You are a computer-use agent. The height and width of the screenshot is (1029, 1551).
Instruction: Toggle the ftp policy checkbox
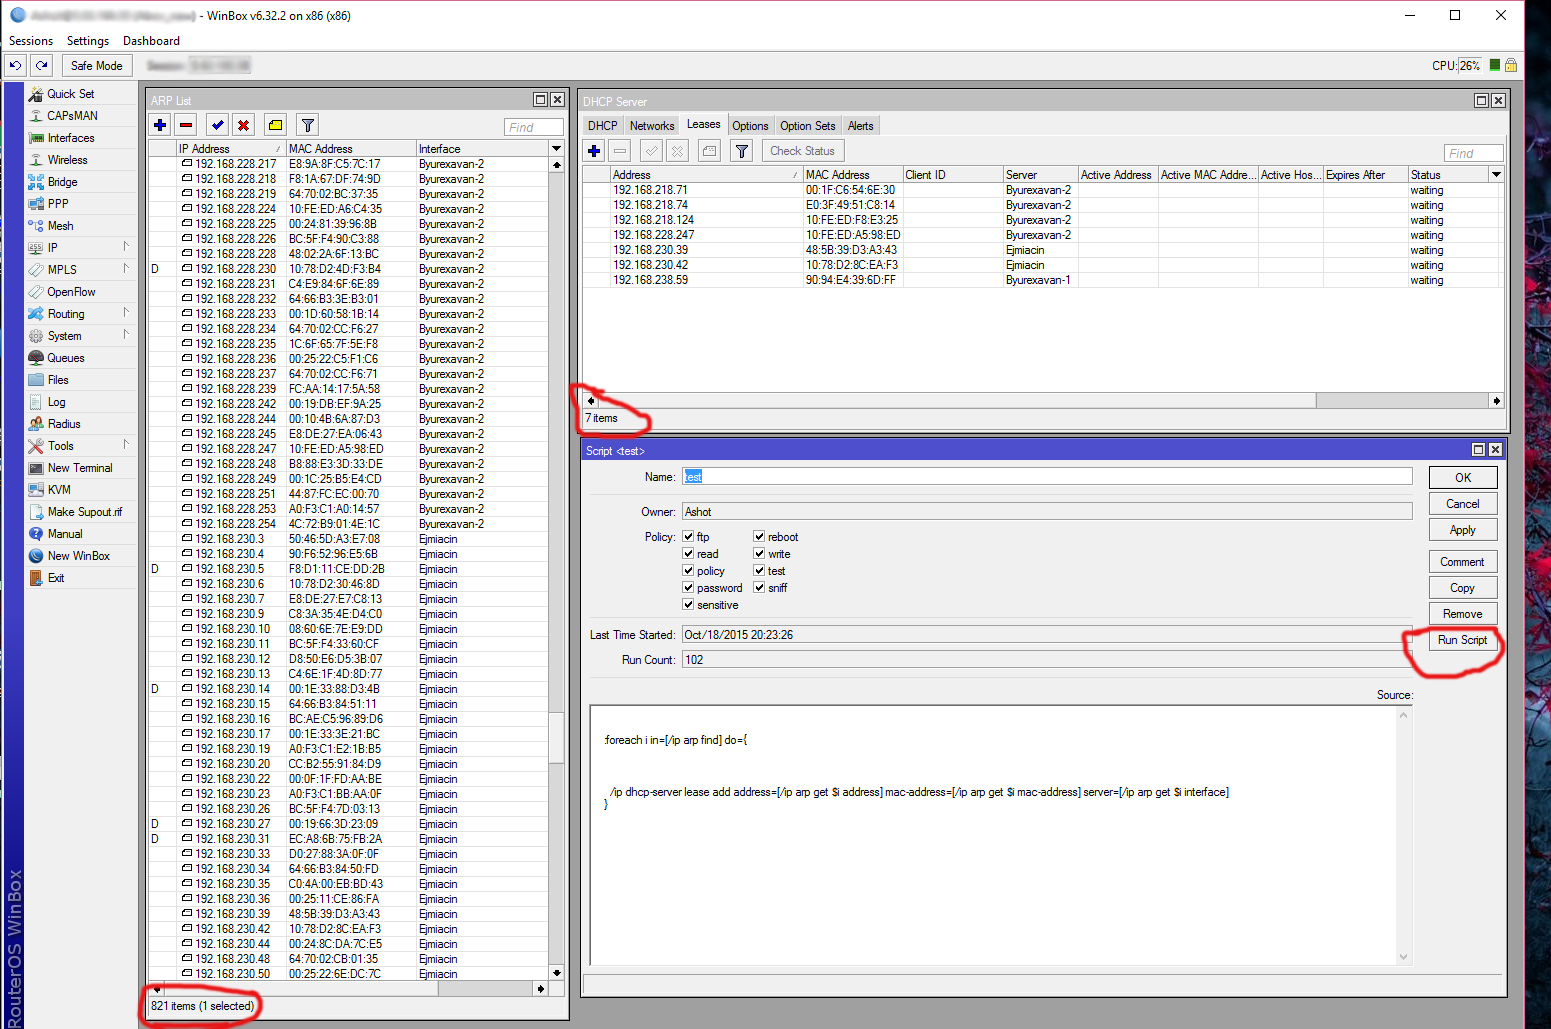[x=688, y=536]
